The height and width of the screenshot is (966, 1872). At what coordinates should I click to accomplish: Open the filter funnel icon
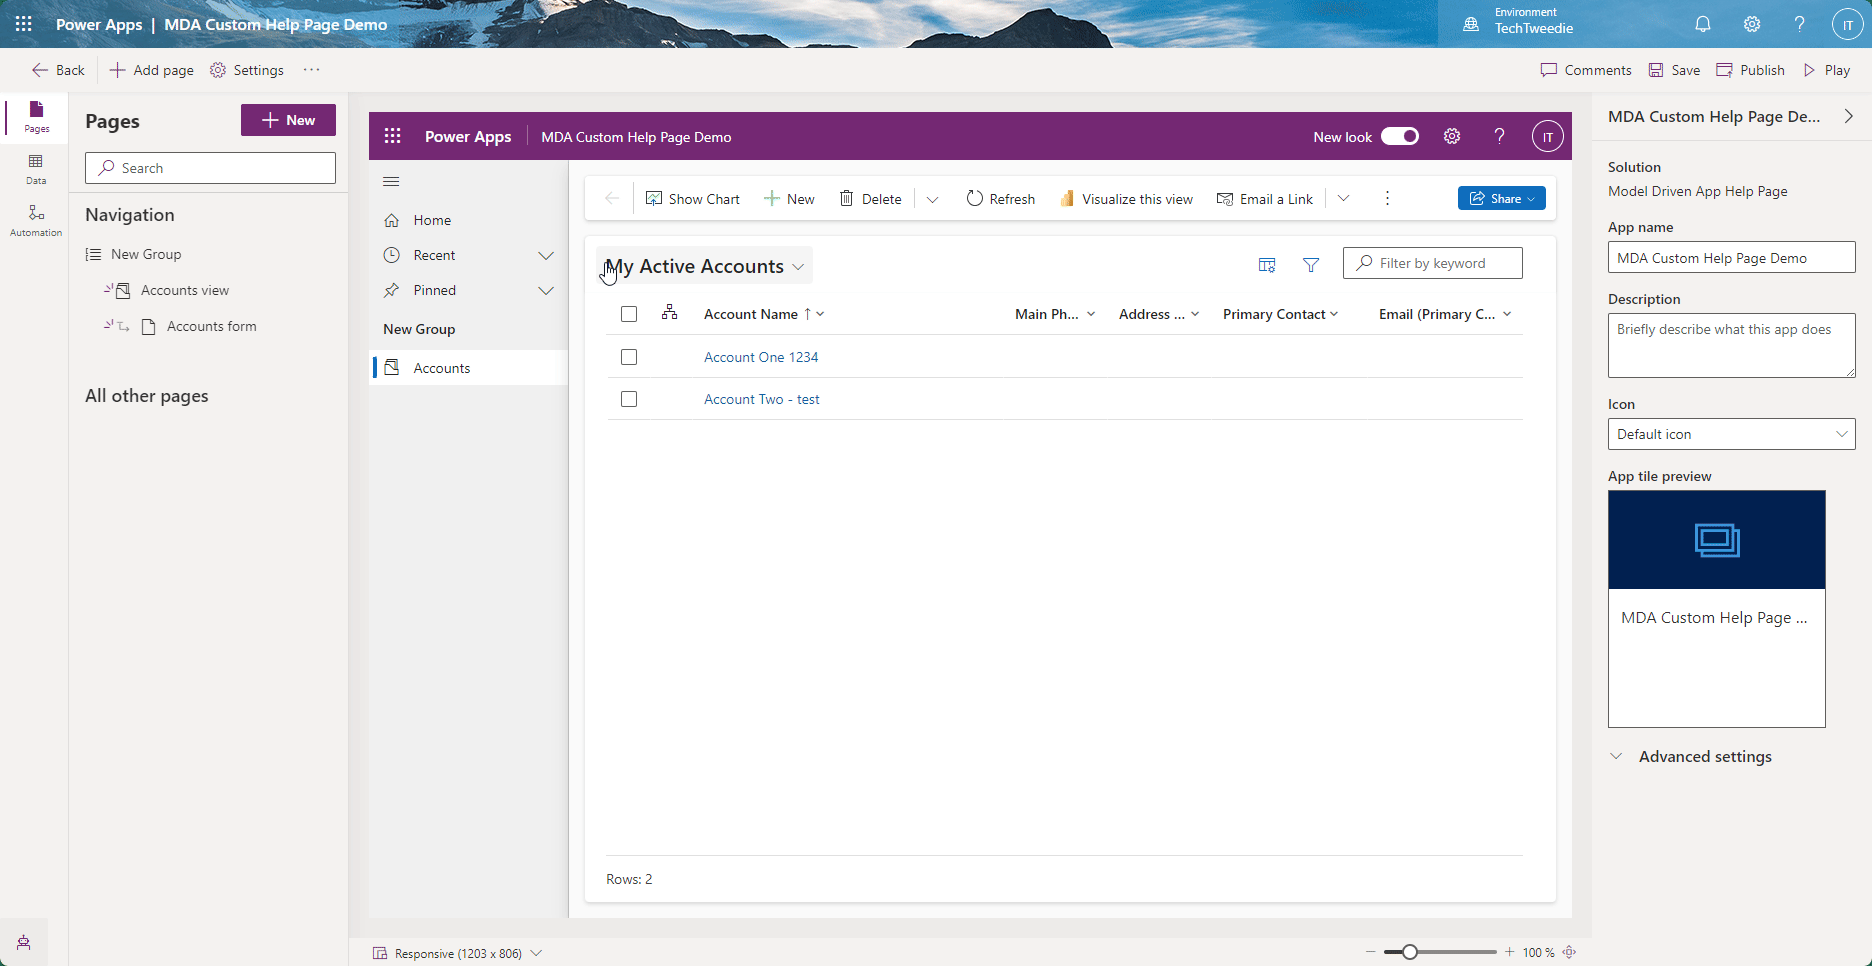1311,265
